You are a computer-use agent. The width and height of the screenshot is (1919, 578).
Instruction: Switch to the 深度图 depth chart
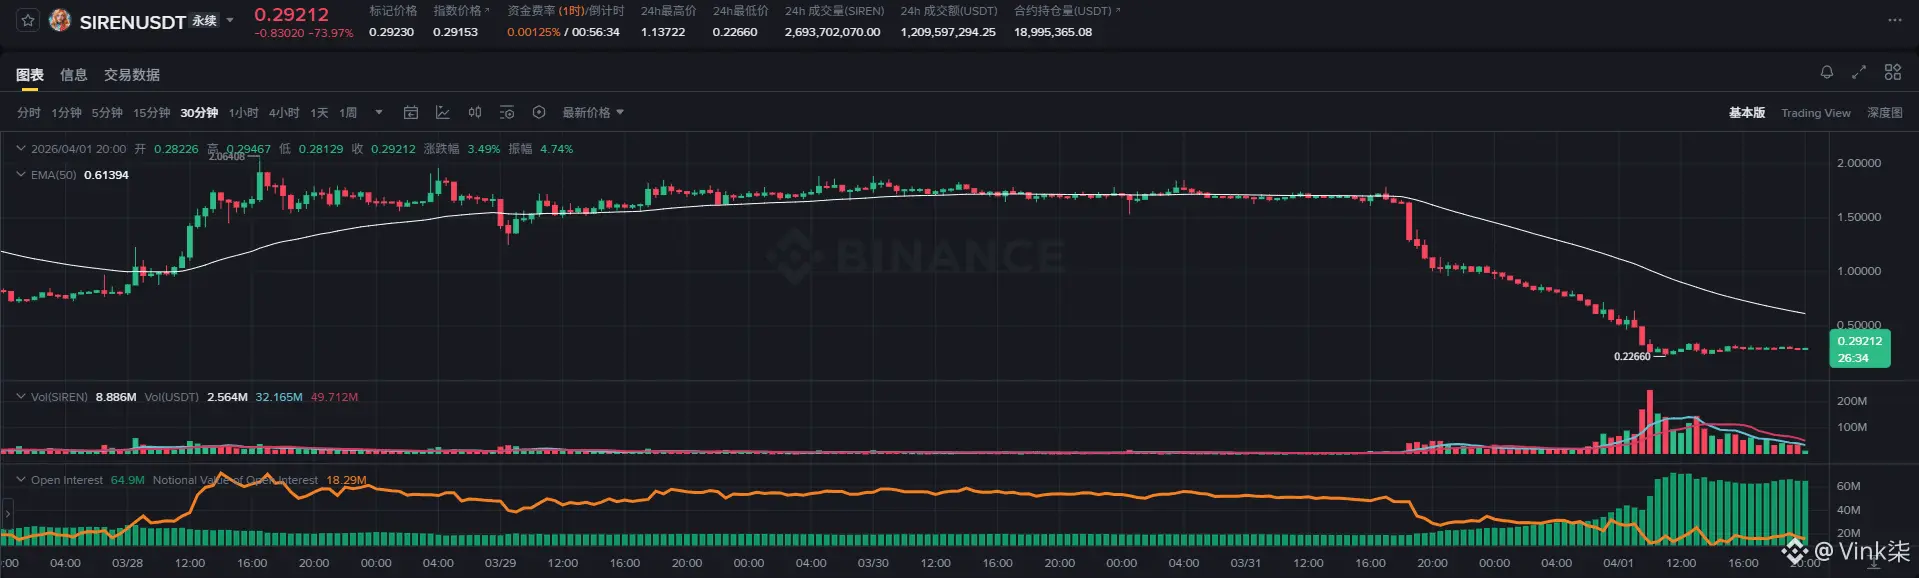pos(1885,113)
